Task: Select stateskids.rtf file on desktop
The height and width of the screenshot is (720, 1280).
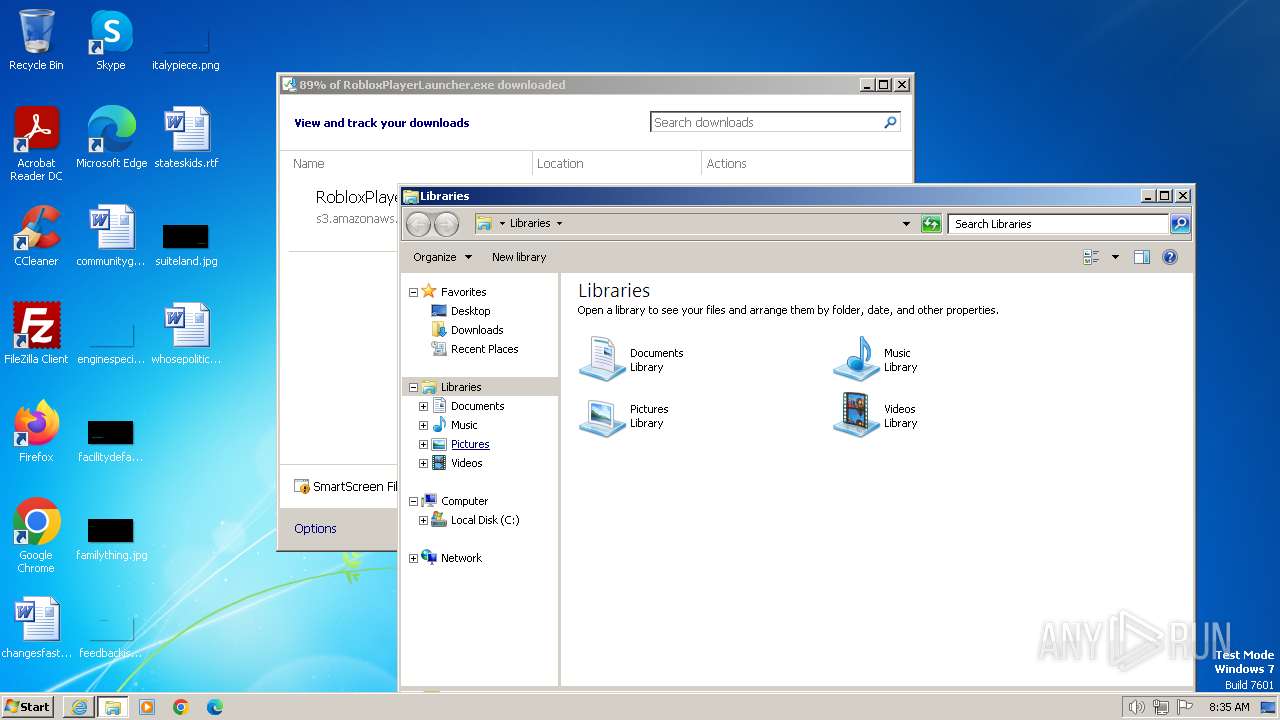Action: [186, 138]
